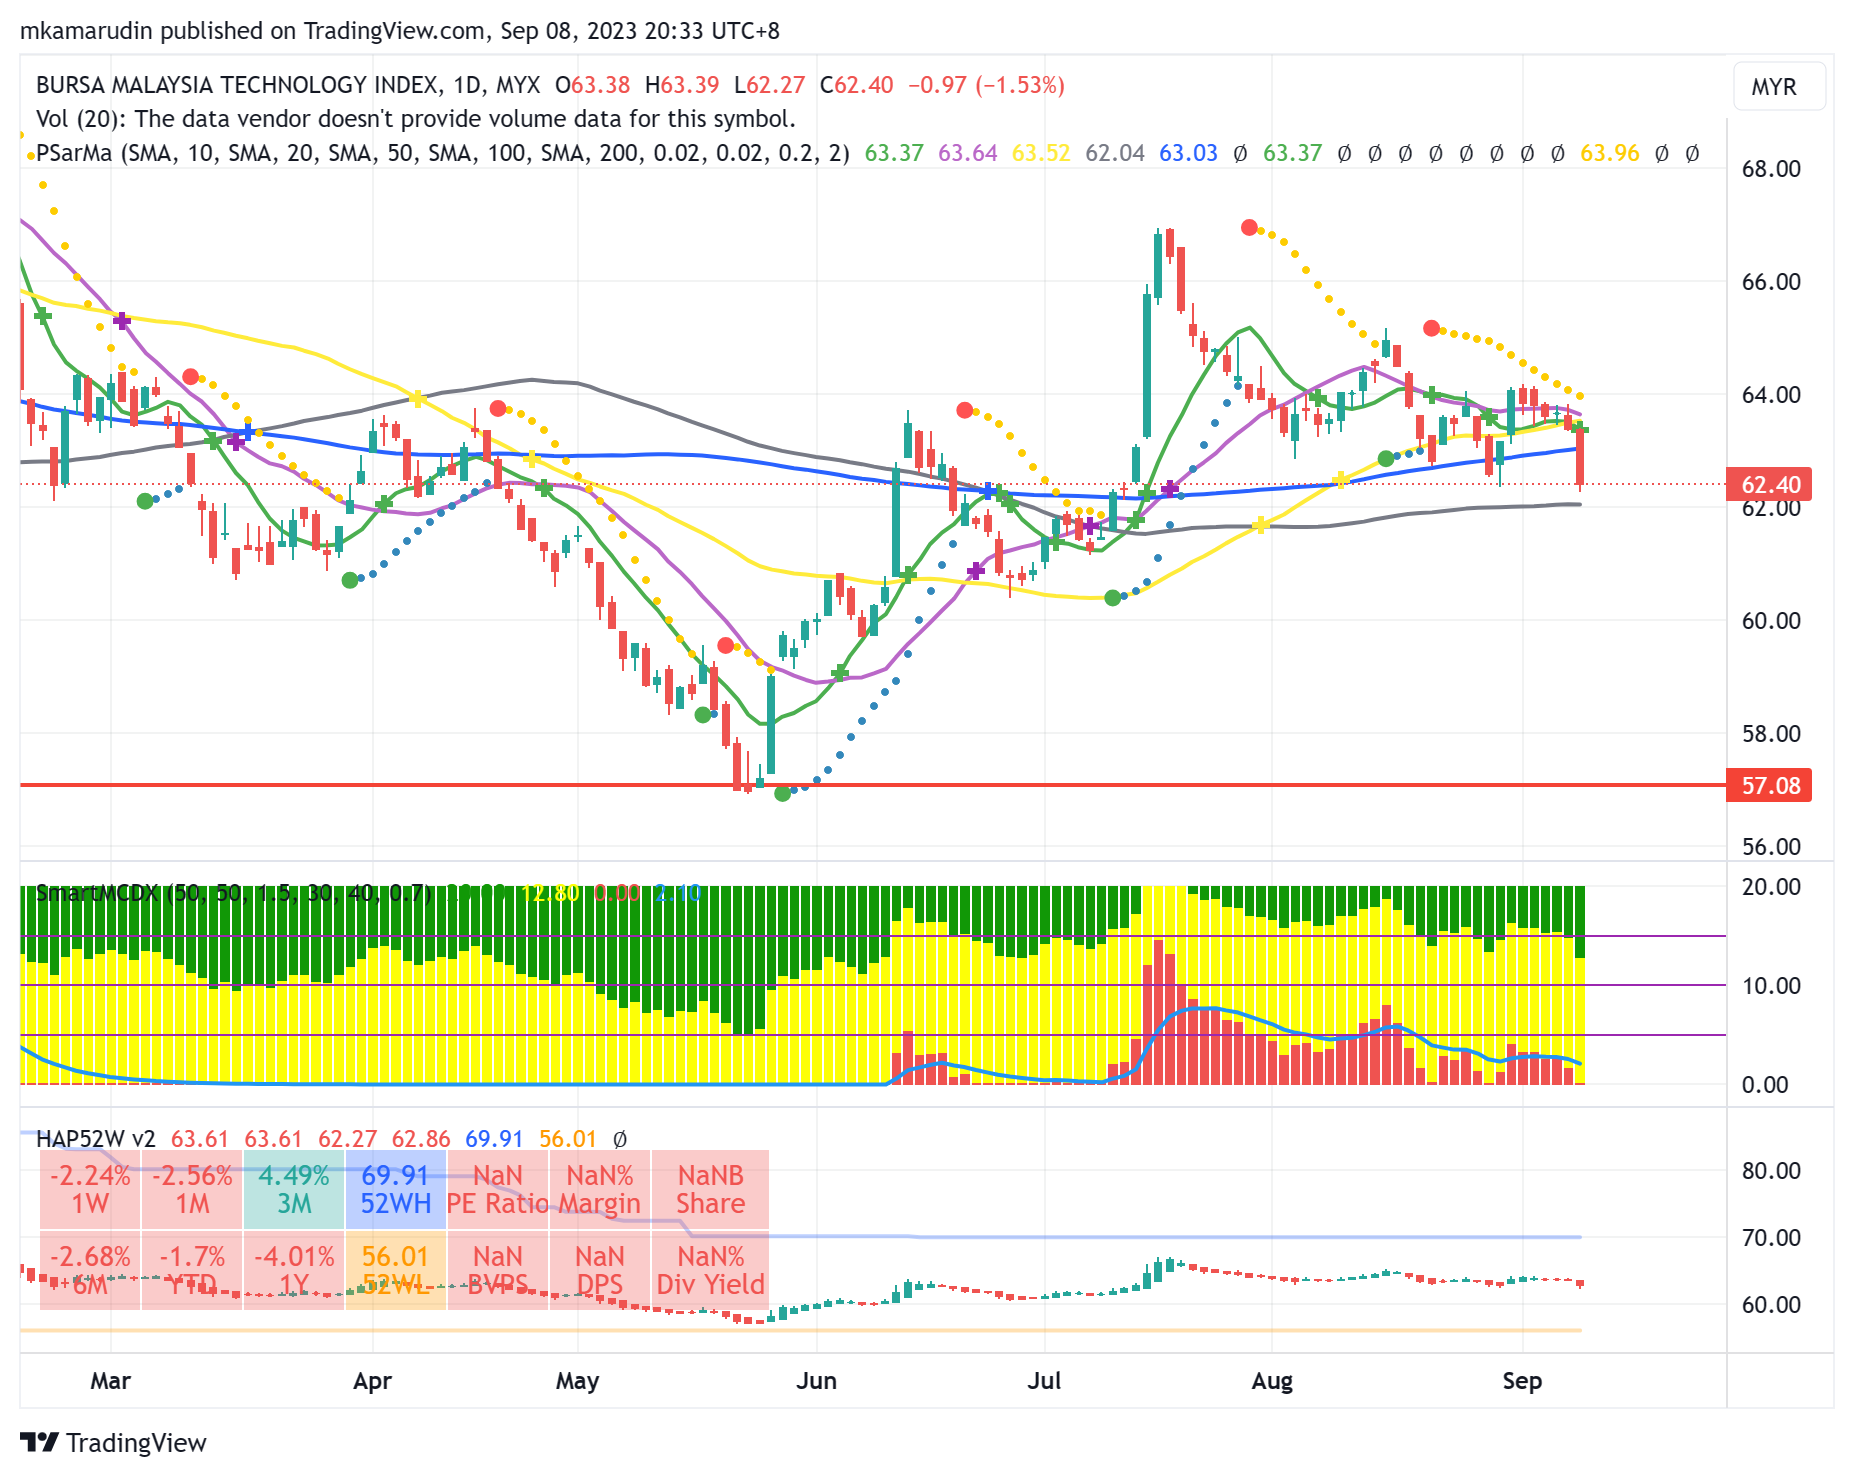Select the Vol (20) indicator message

click(x=416, y=119)
